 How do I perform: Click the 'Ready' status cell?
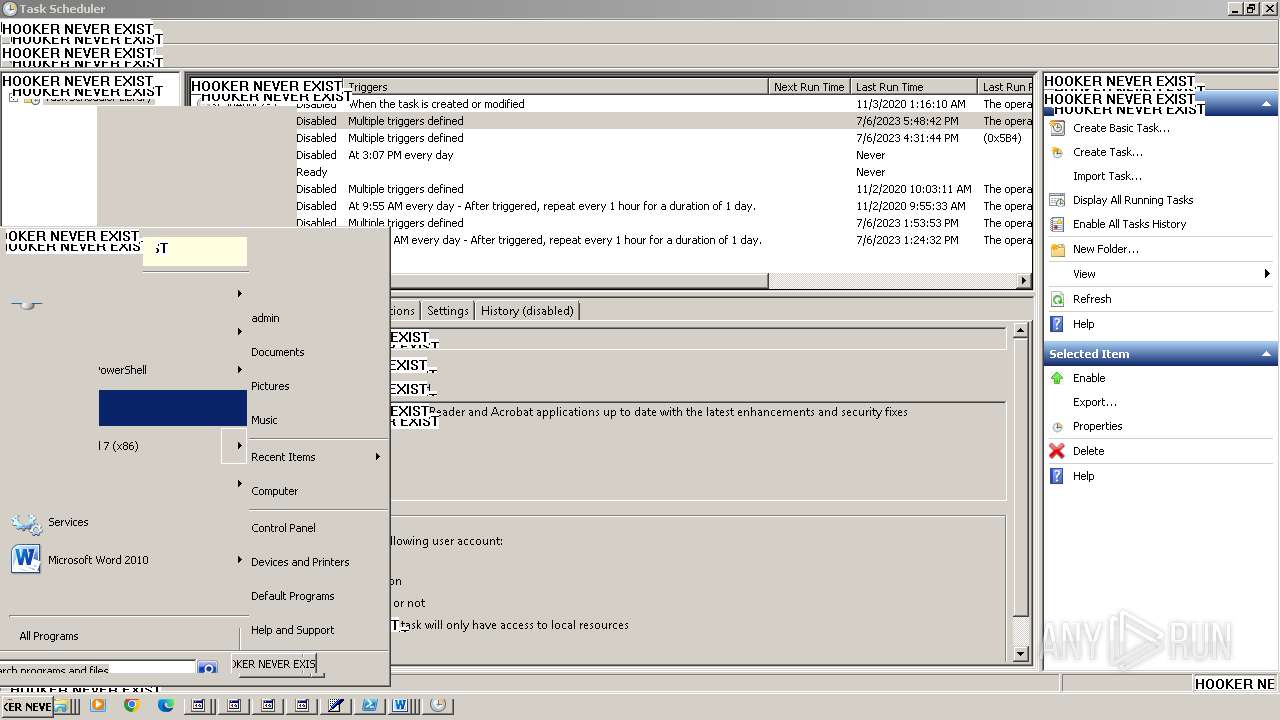(312, 172)
